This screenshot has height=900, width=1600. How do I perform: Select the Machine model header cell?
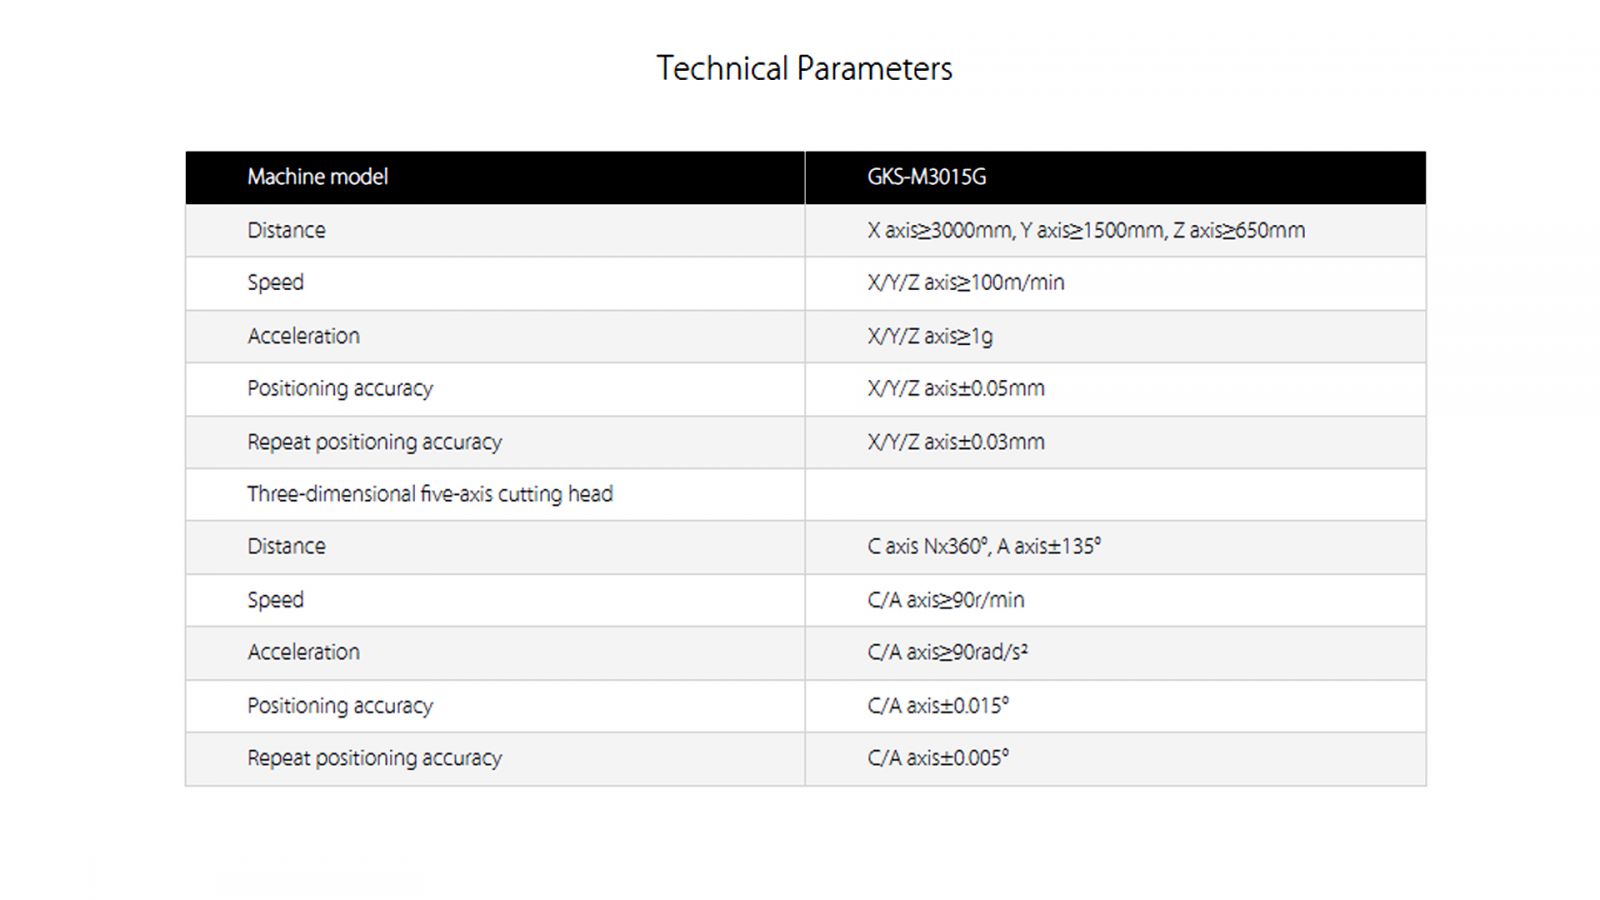(x=495, y=177)
